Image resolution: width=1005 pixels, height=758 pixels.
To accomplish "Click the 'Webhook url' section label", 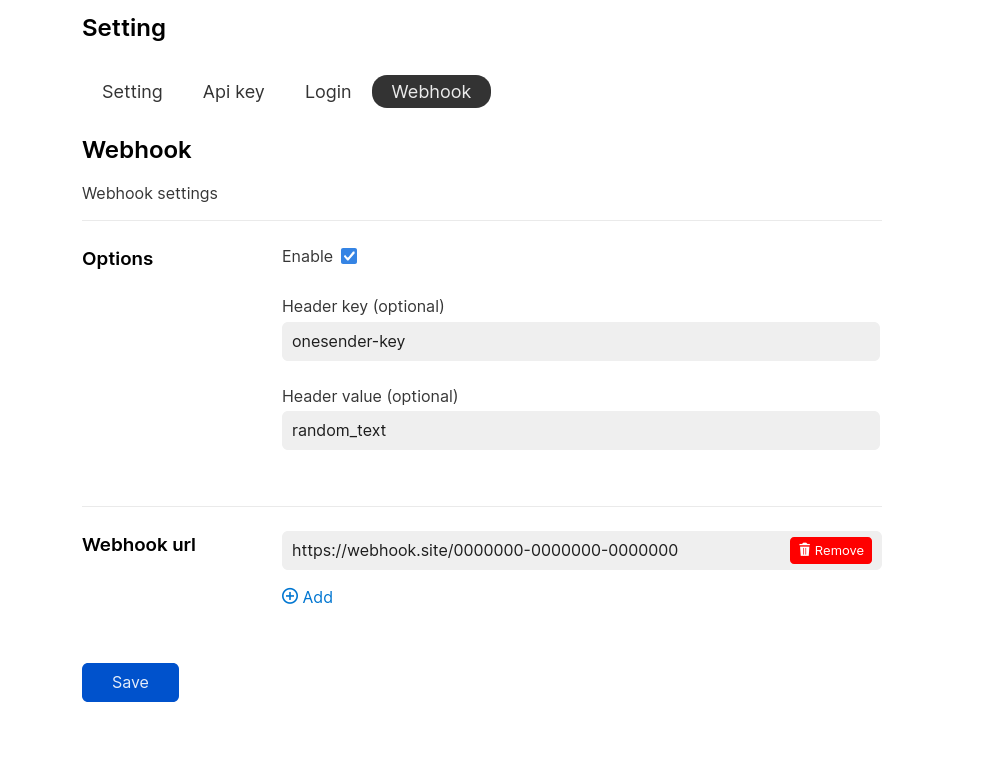I will click(139, 545).
